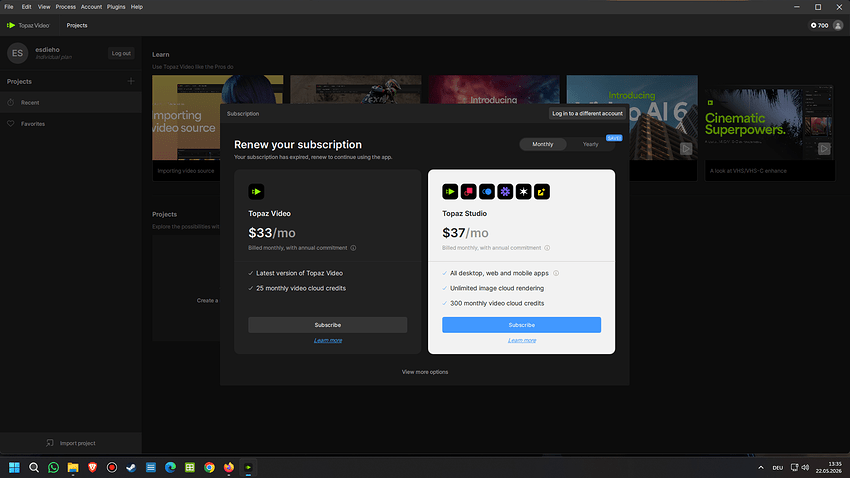
Task: Open the File menu
Action: [x=9, y=7]
